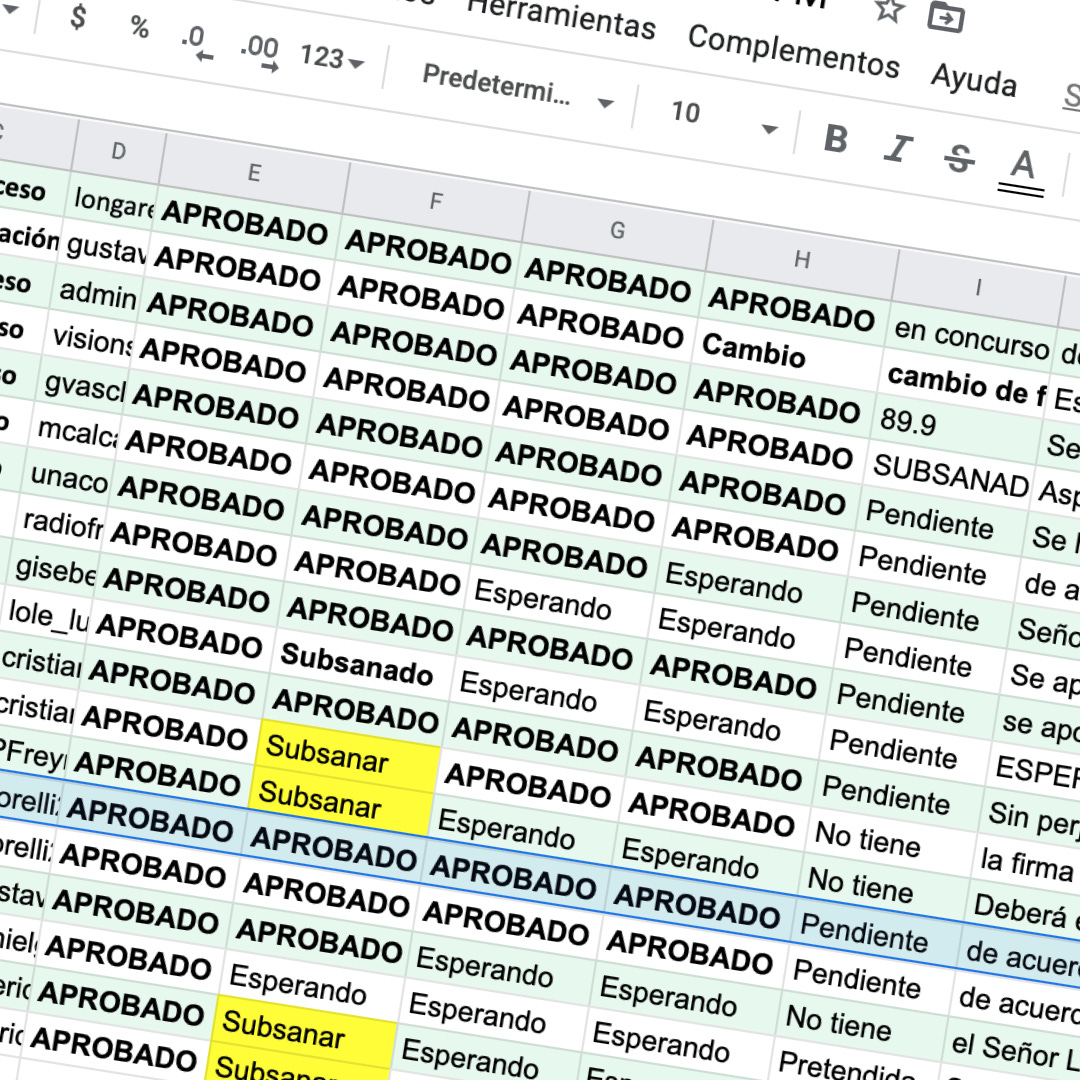This screenshot has width=1080, height=1080.
Task: Select the cell reading 'lole_lu'
Action: pos(48,616)
